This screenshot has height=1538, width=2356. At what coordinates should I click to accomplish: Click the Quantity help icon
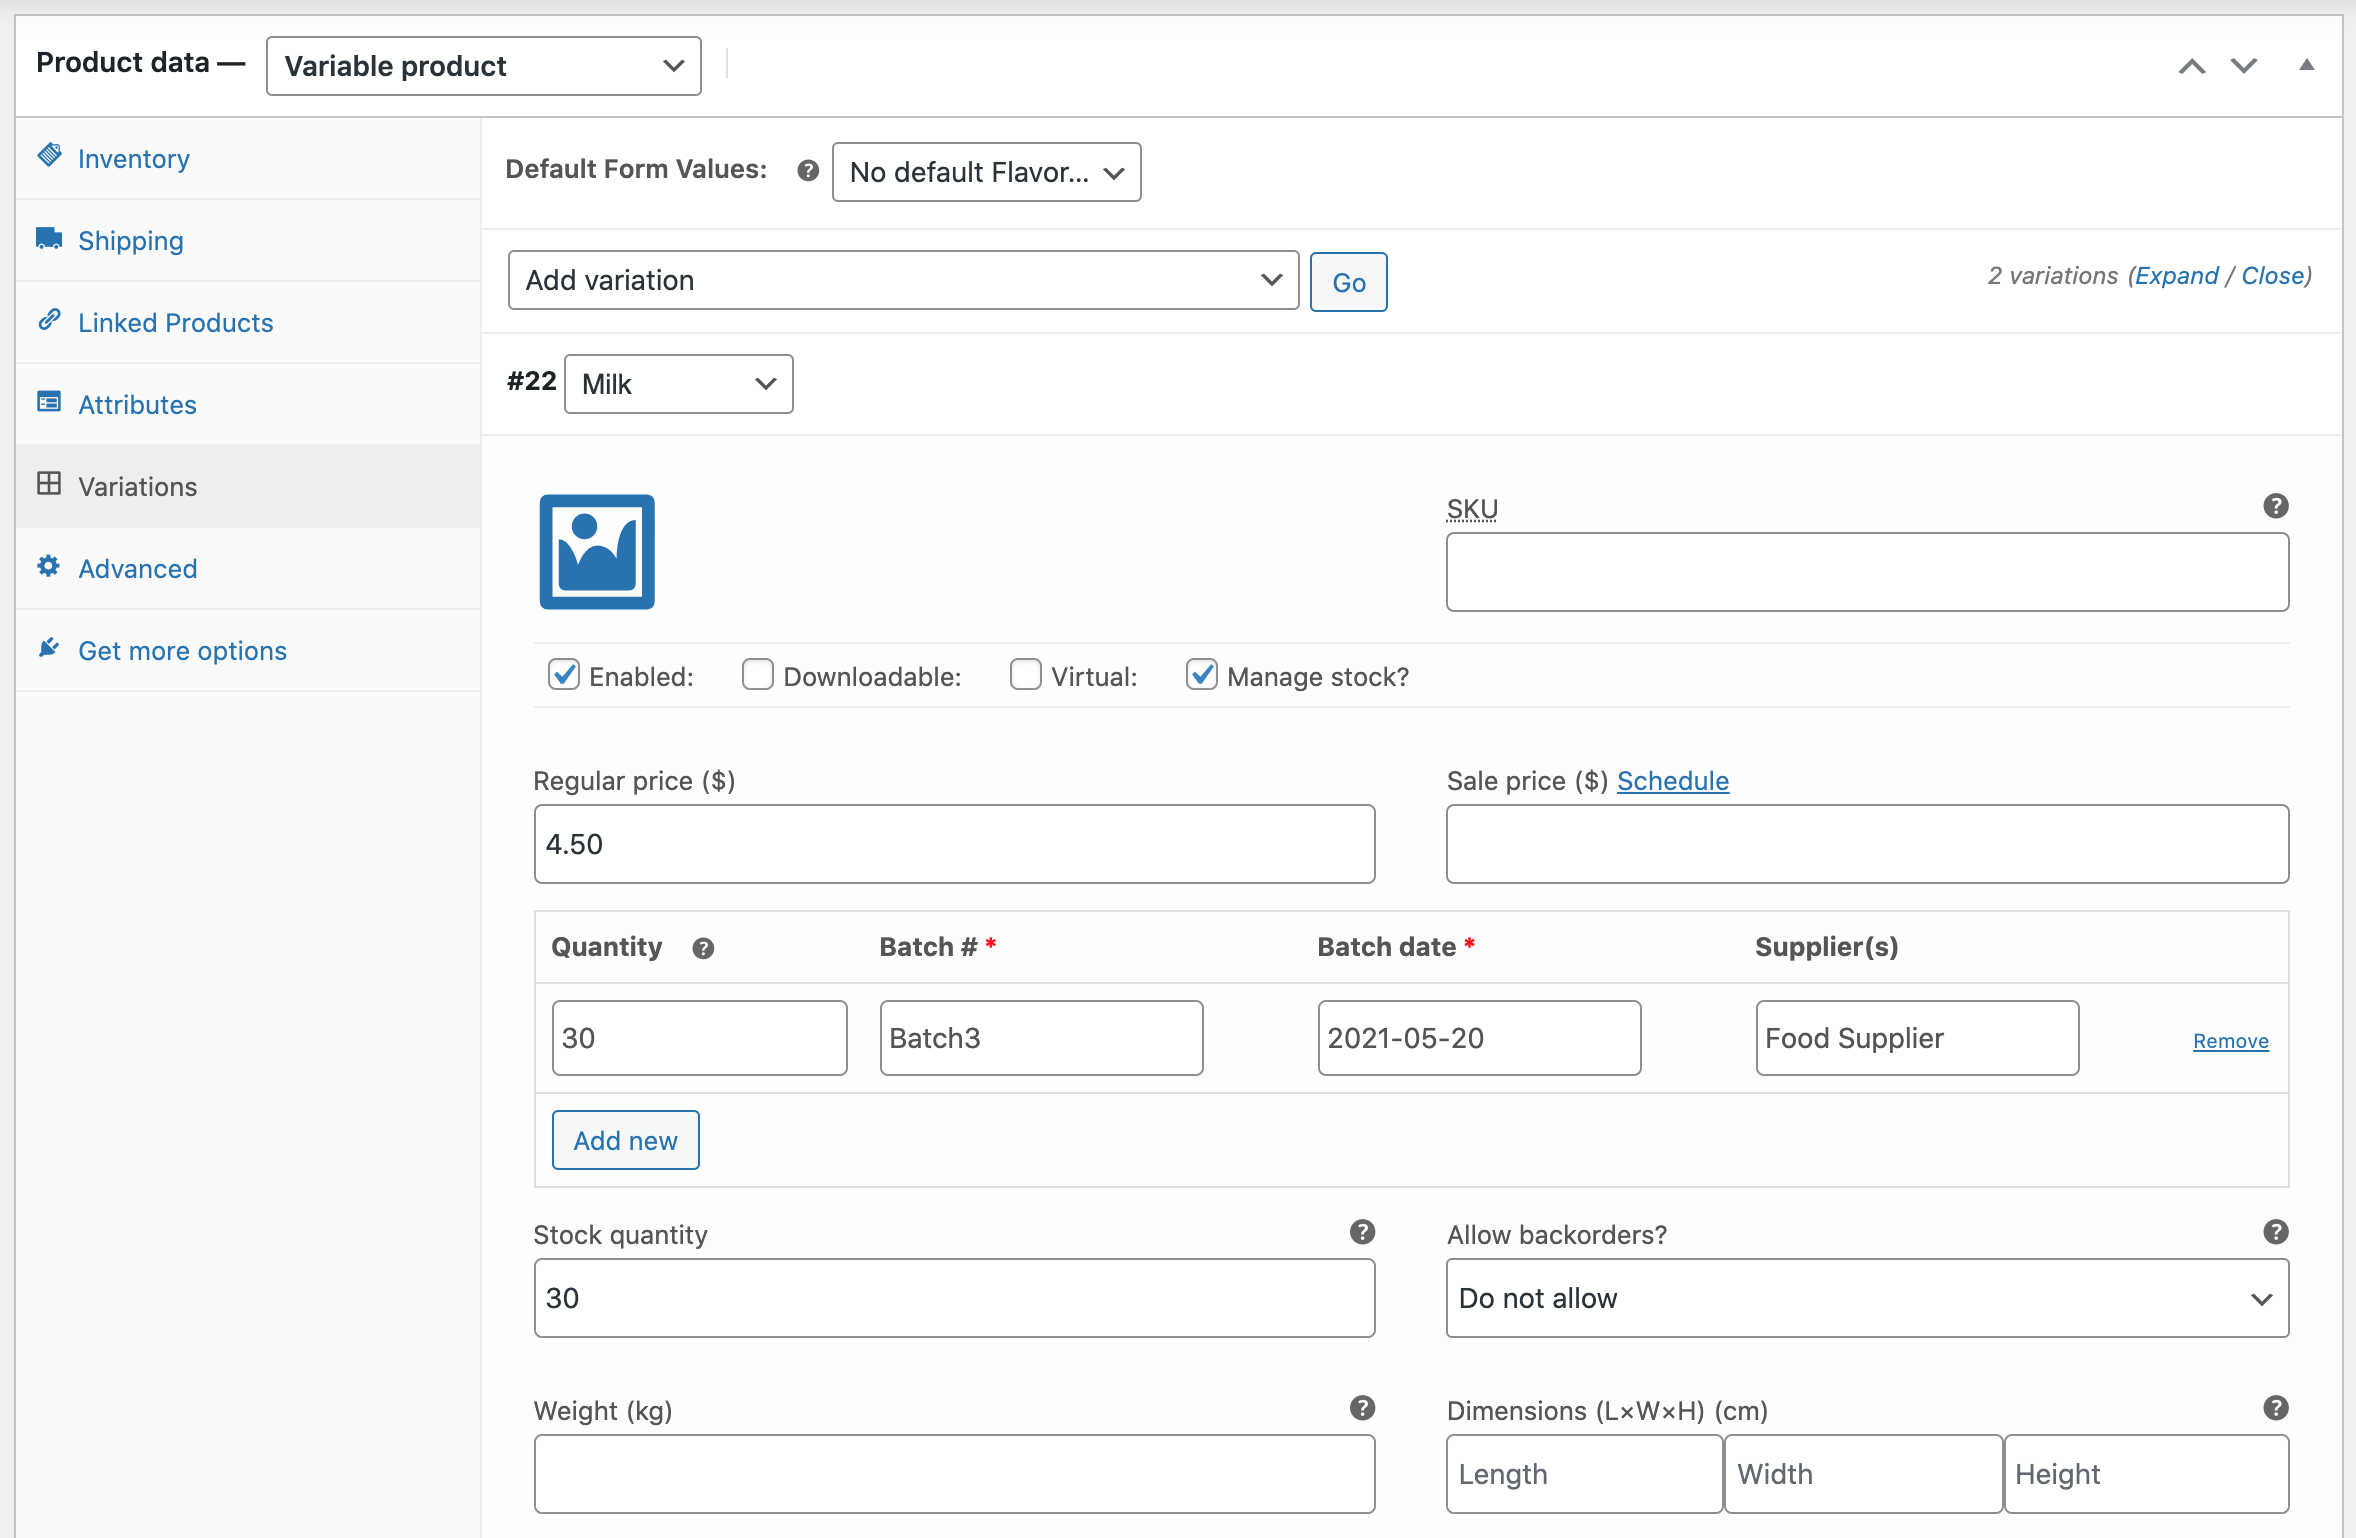[703, 948]
